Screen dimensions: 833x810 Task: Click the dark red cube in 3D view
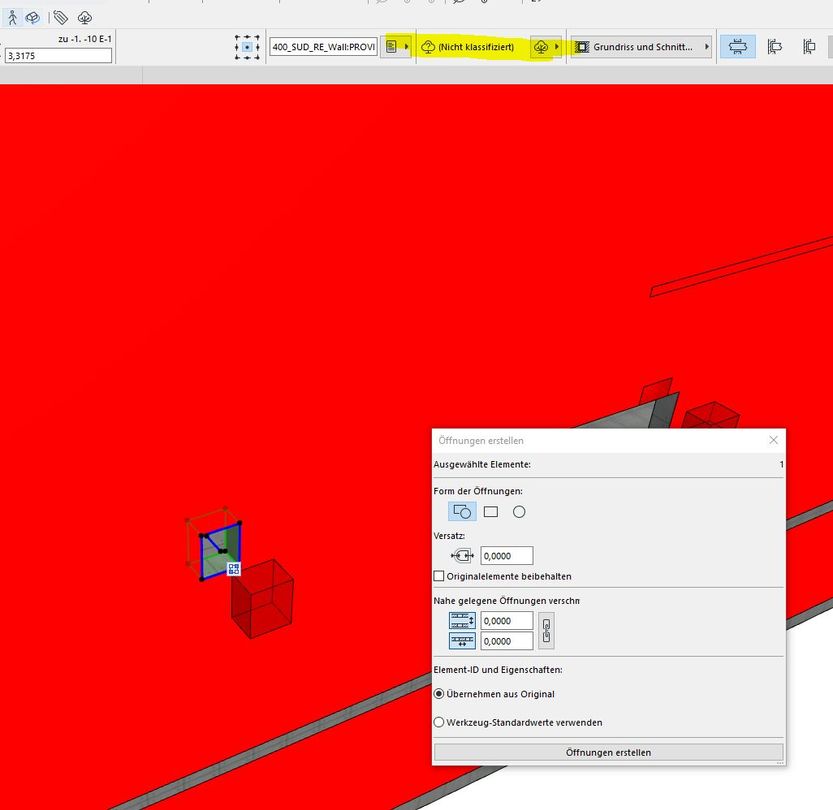point(262,598)
